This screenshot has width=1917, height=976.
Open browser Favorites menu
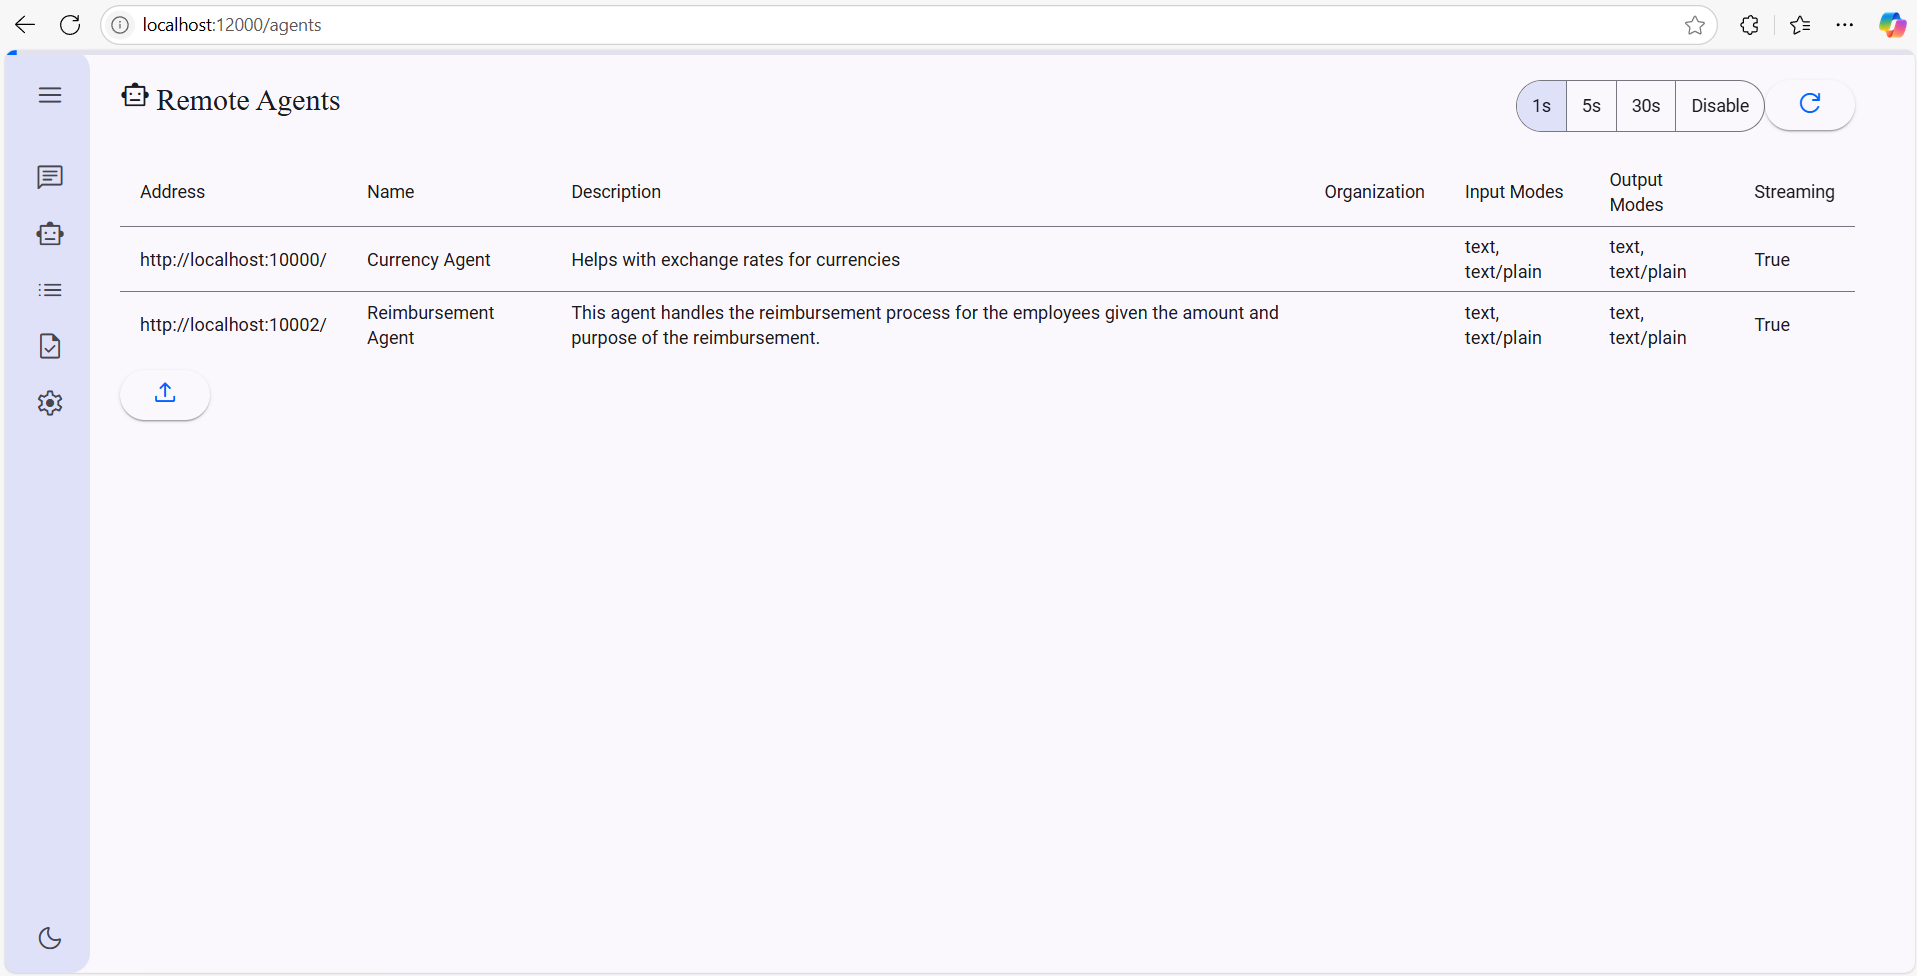pos(1798,25)
